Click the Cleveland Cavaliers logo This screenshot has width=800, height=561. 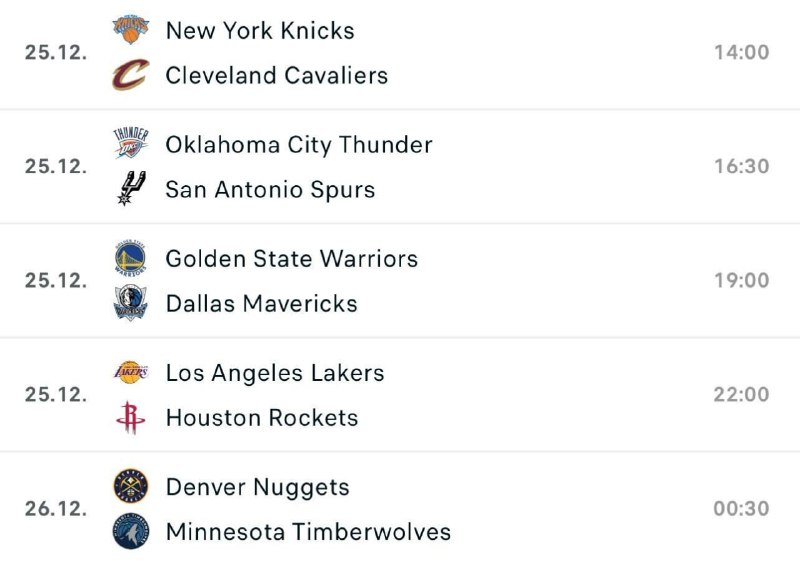point(130,75)
